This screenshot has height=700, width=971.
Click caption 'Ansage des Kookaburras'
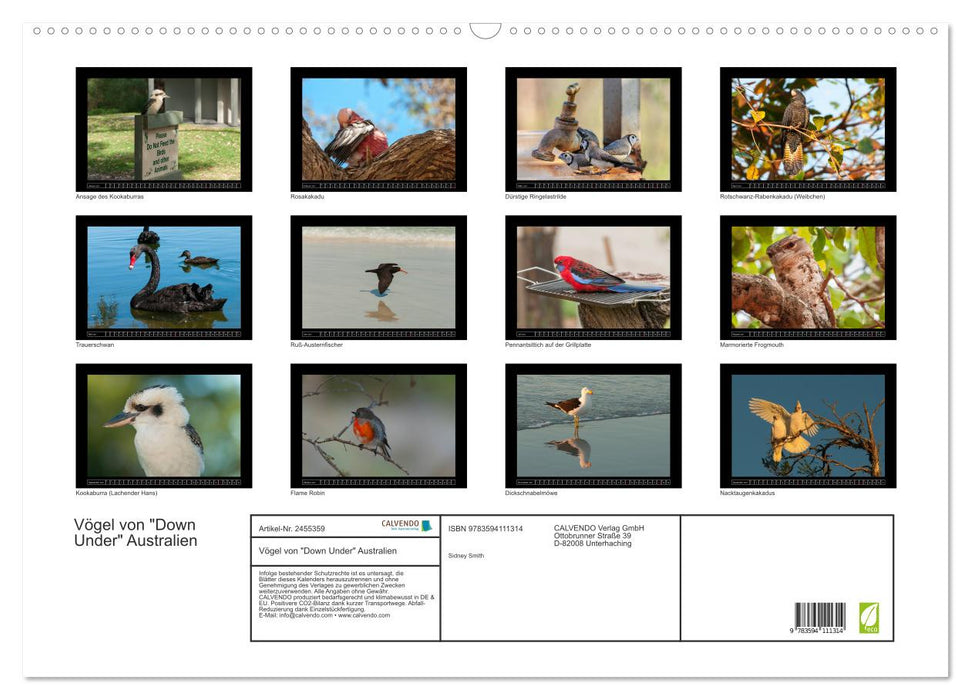pyautogui.click(x=110, y=196)
